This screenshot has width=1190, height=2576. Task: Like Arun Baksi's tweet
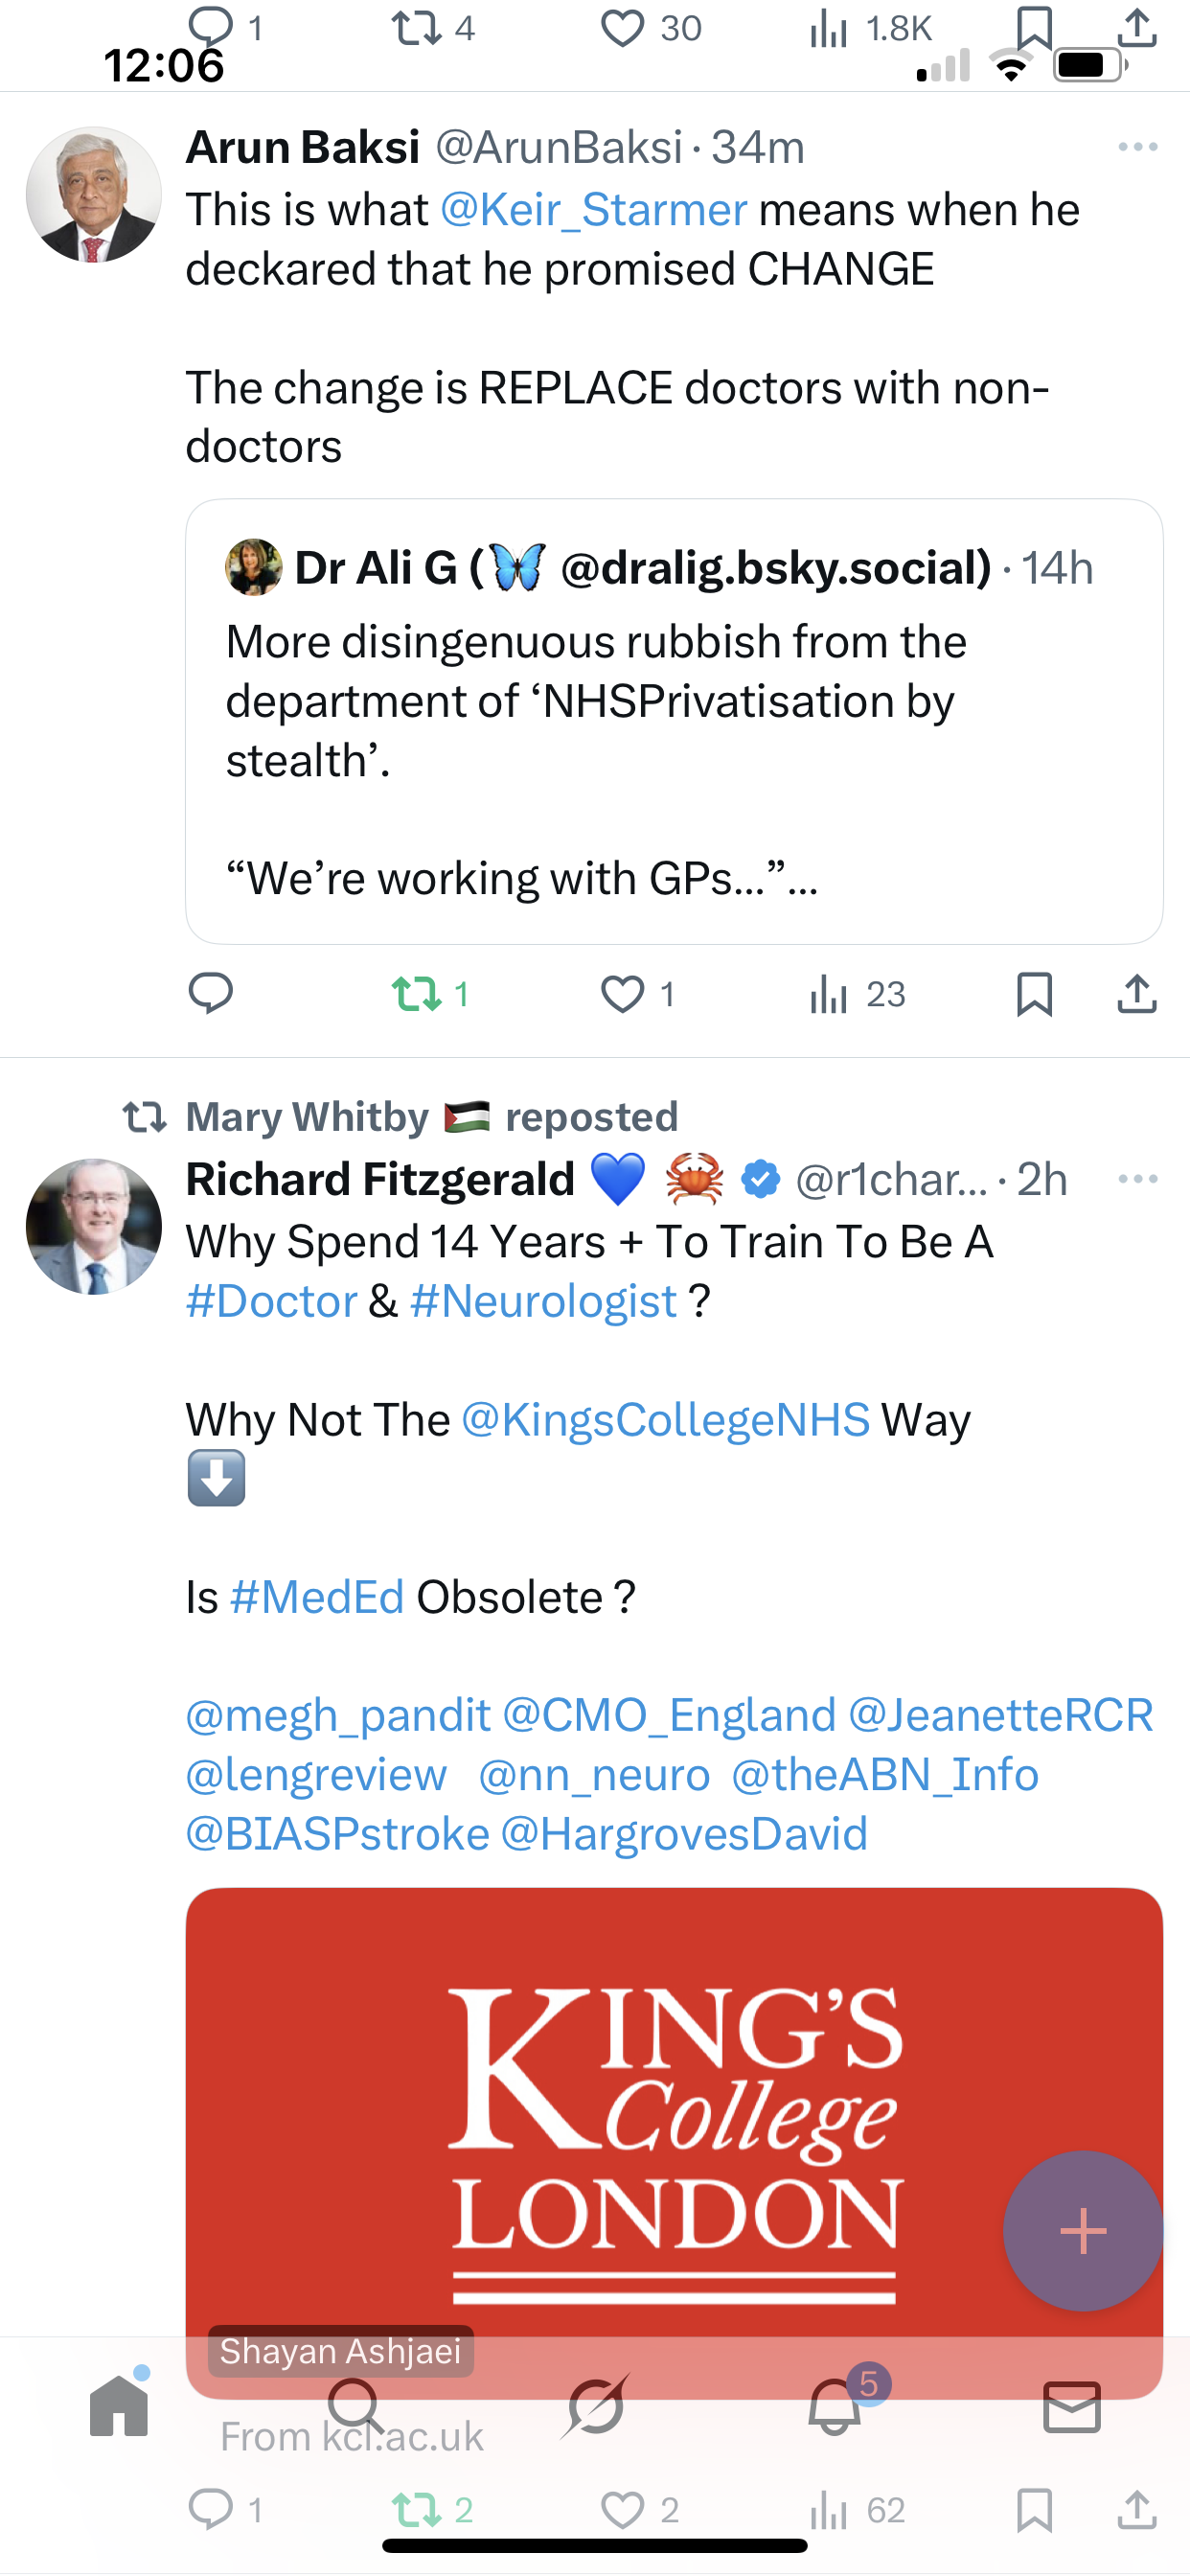coord(622,994)
